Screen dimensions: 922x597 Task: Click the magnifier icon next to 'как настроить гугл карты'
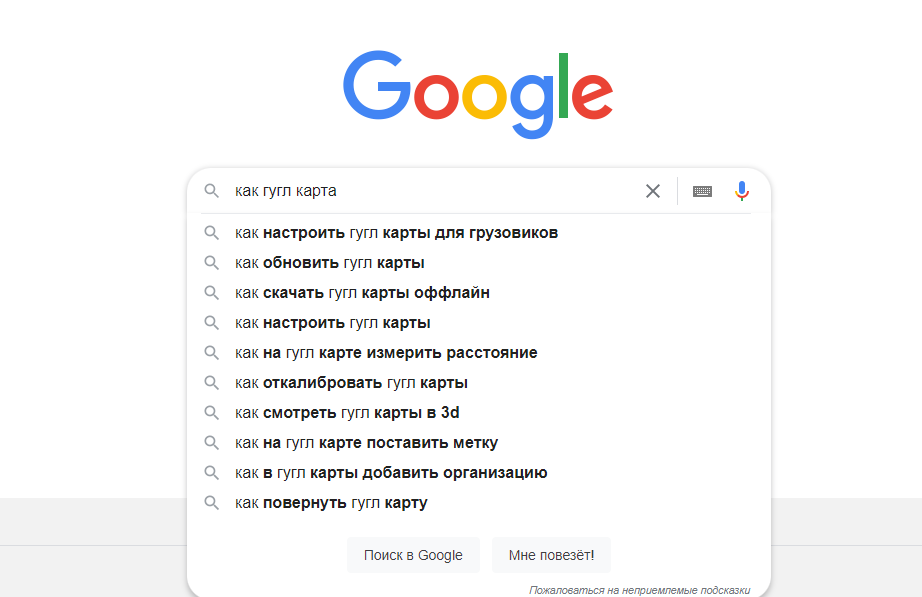211,322
